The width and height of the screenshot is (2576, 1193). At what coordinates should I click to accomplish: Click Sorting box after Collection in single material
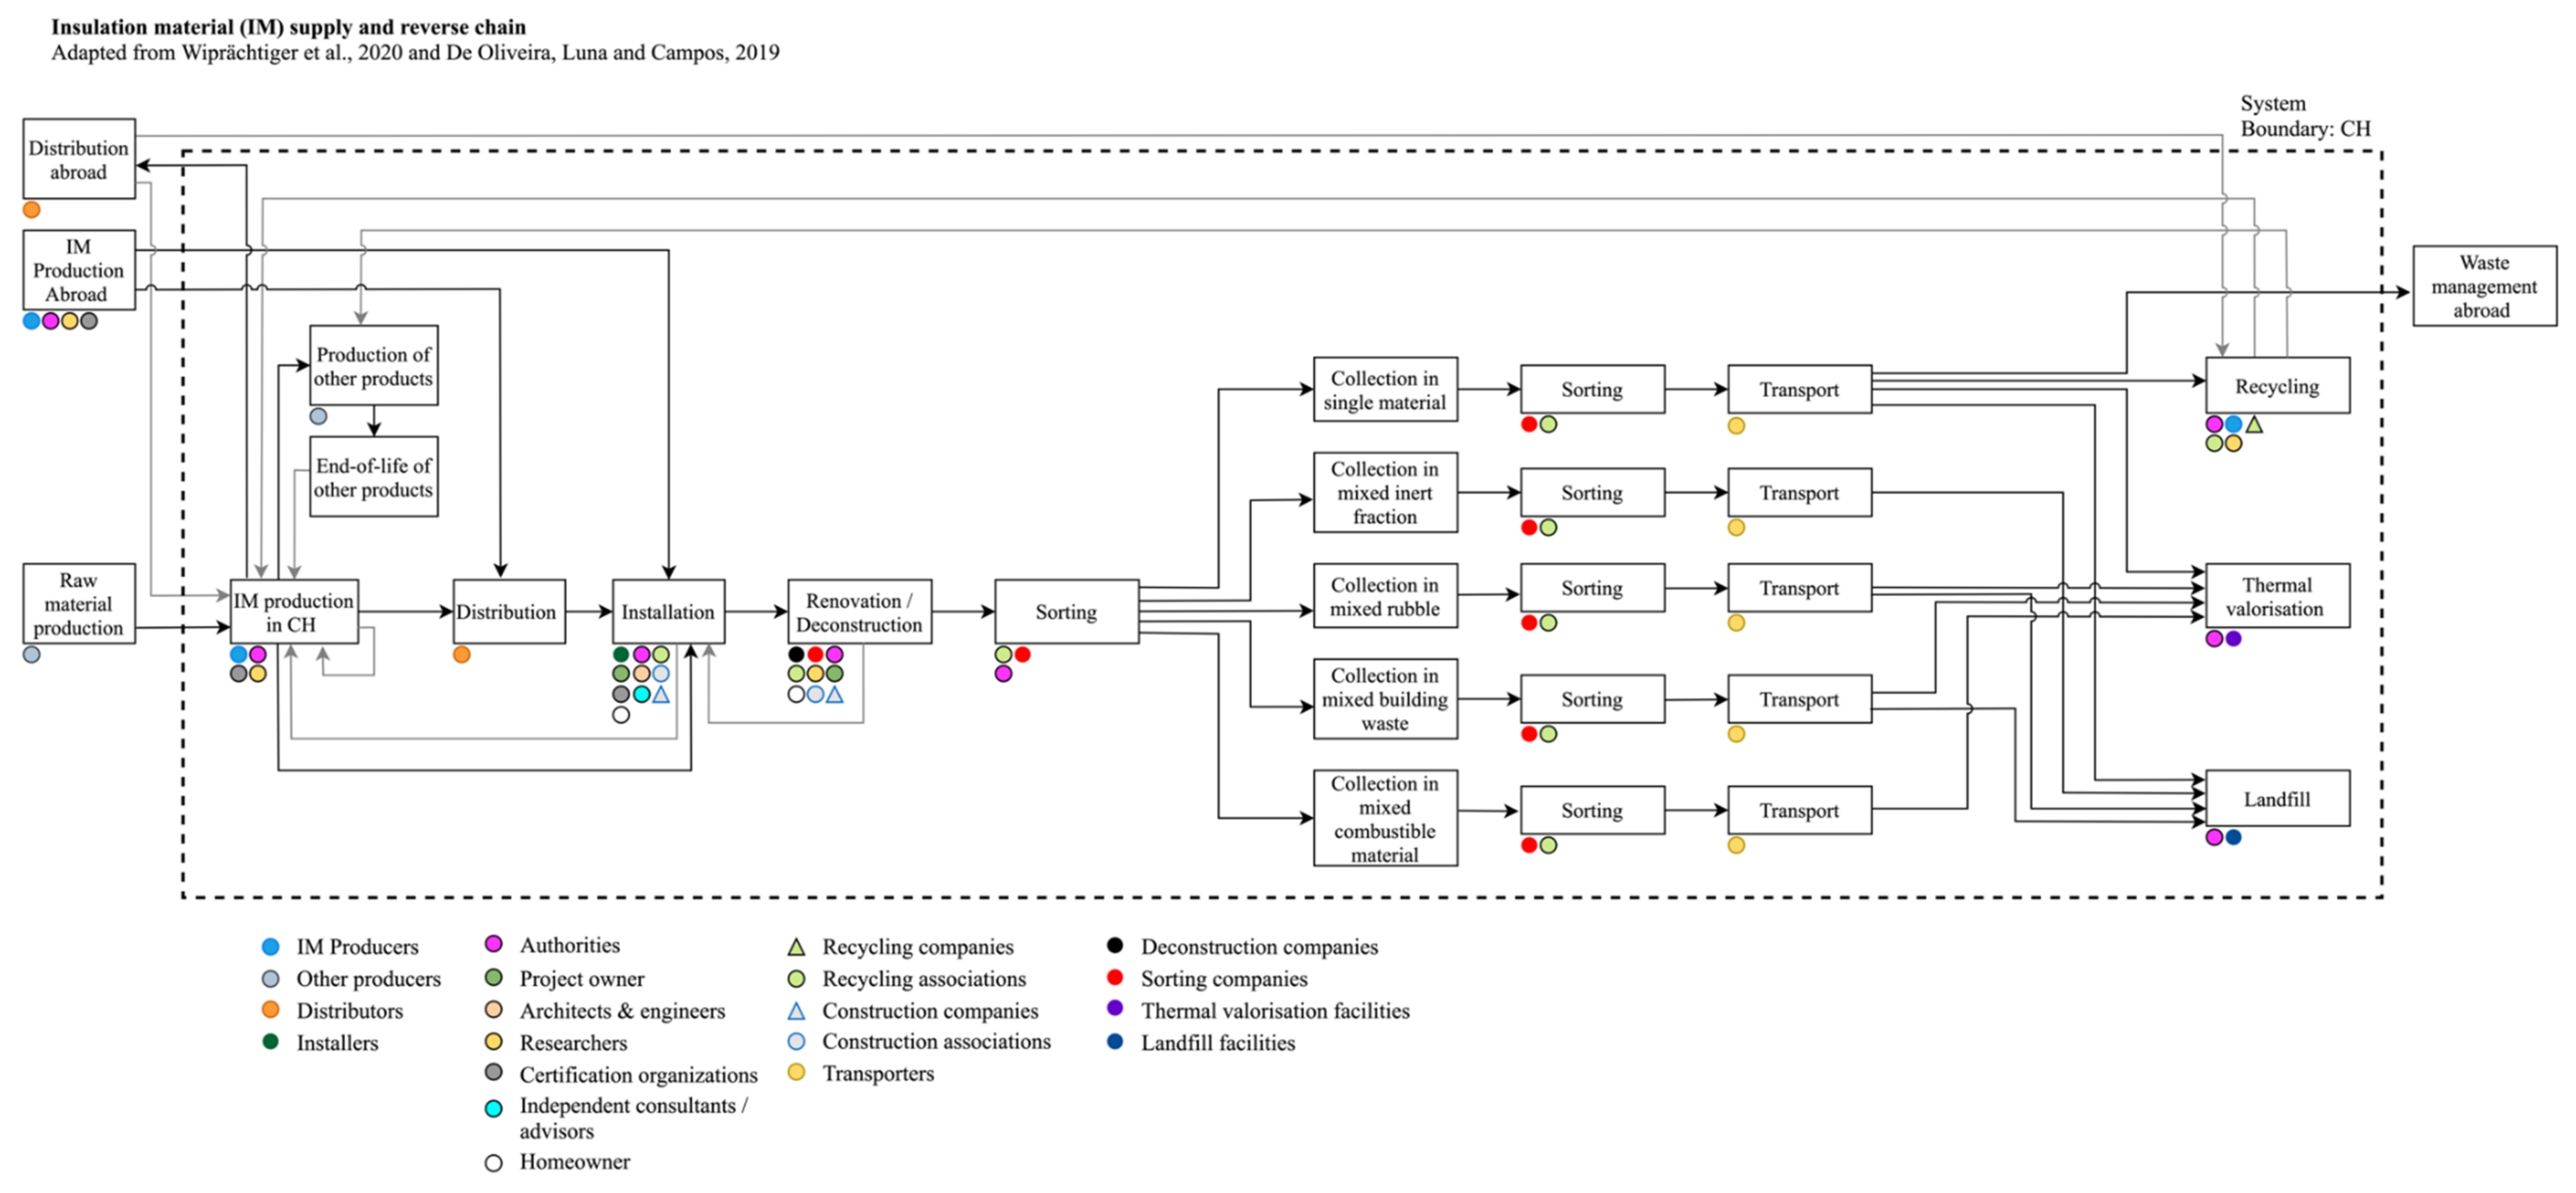[1592, 389]
